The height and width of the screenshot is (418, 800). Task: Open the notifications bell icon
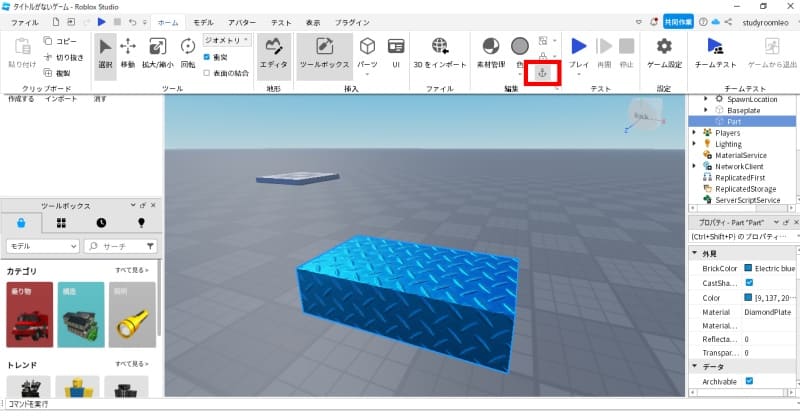[x=654, y=22]
